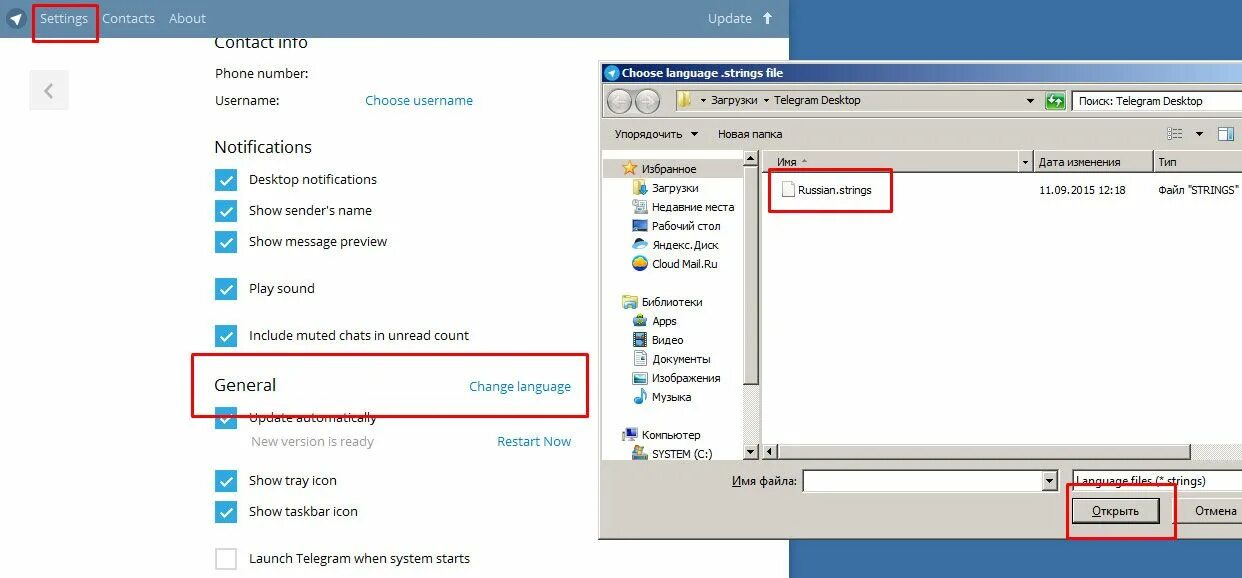1242x578 pixels.
Task: Open the Имя column filter dropdown arrow
Action: [1025, 161]
